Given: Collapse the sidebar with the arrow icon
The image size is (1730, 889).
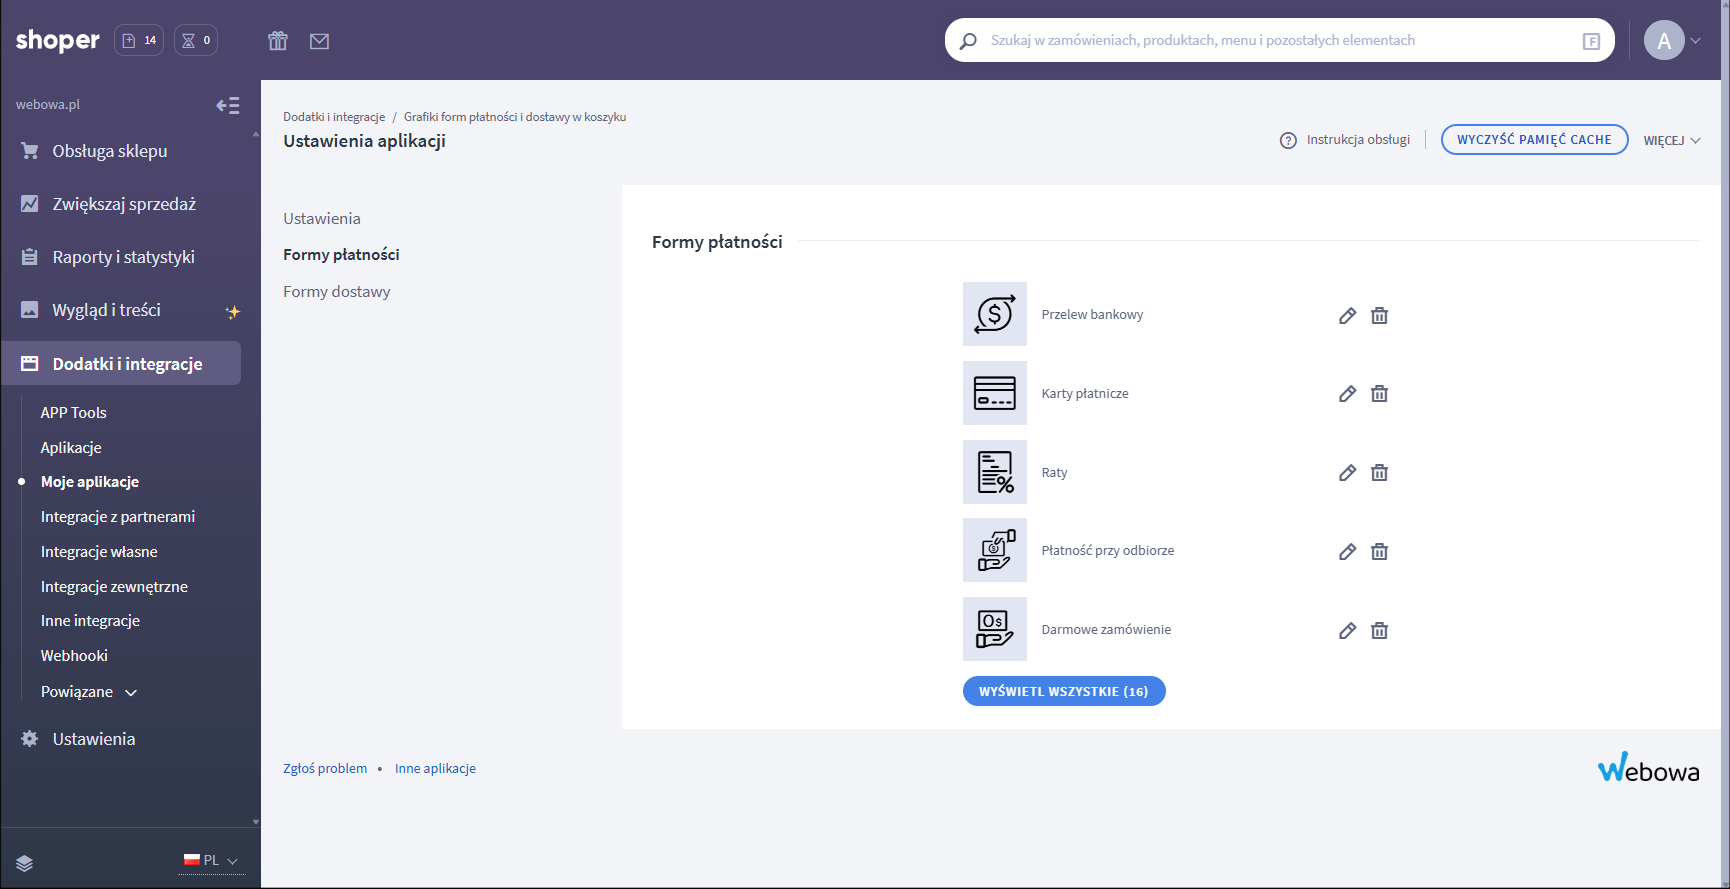Looking at the screenshot, I should click(x=228, y=105).
